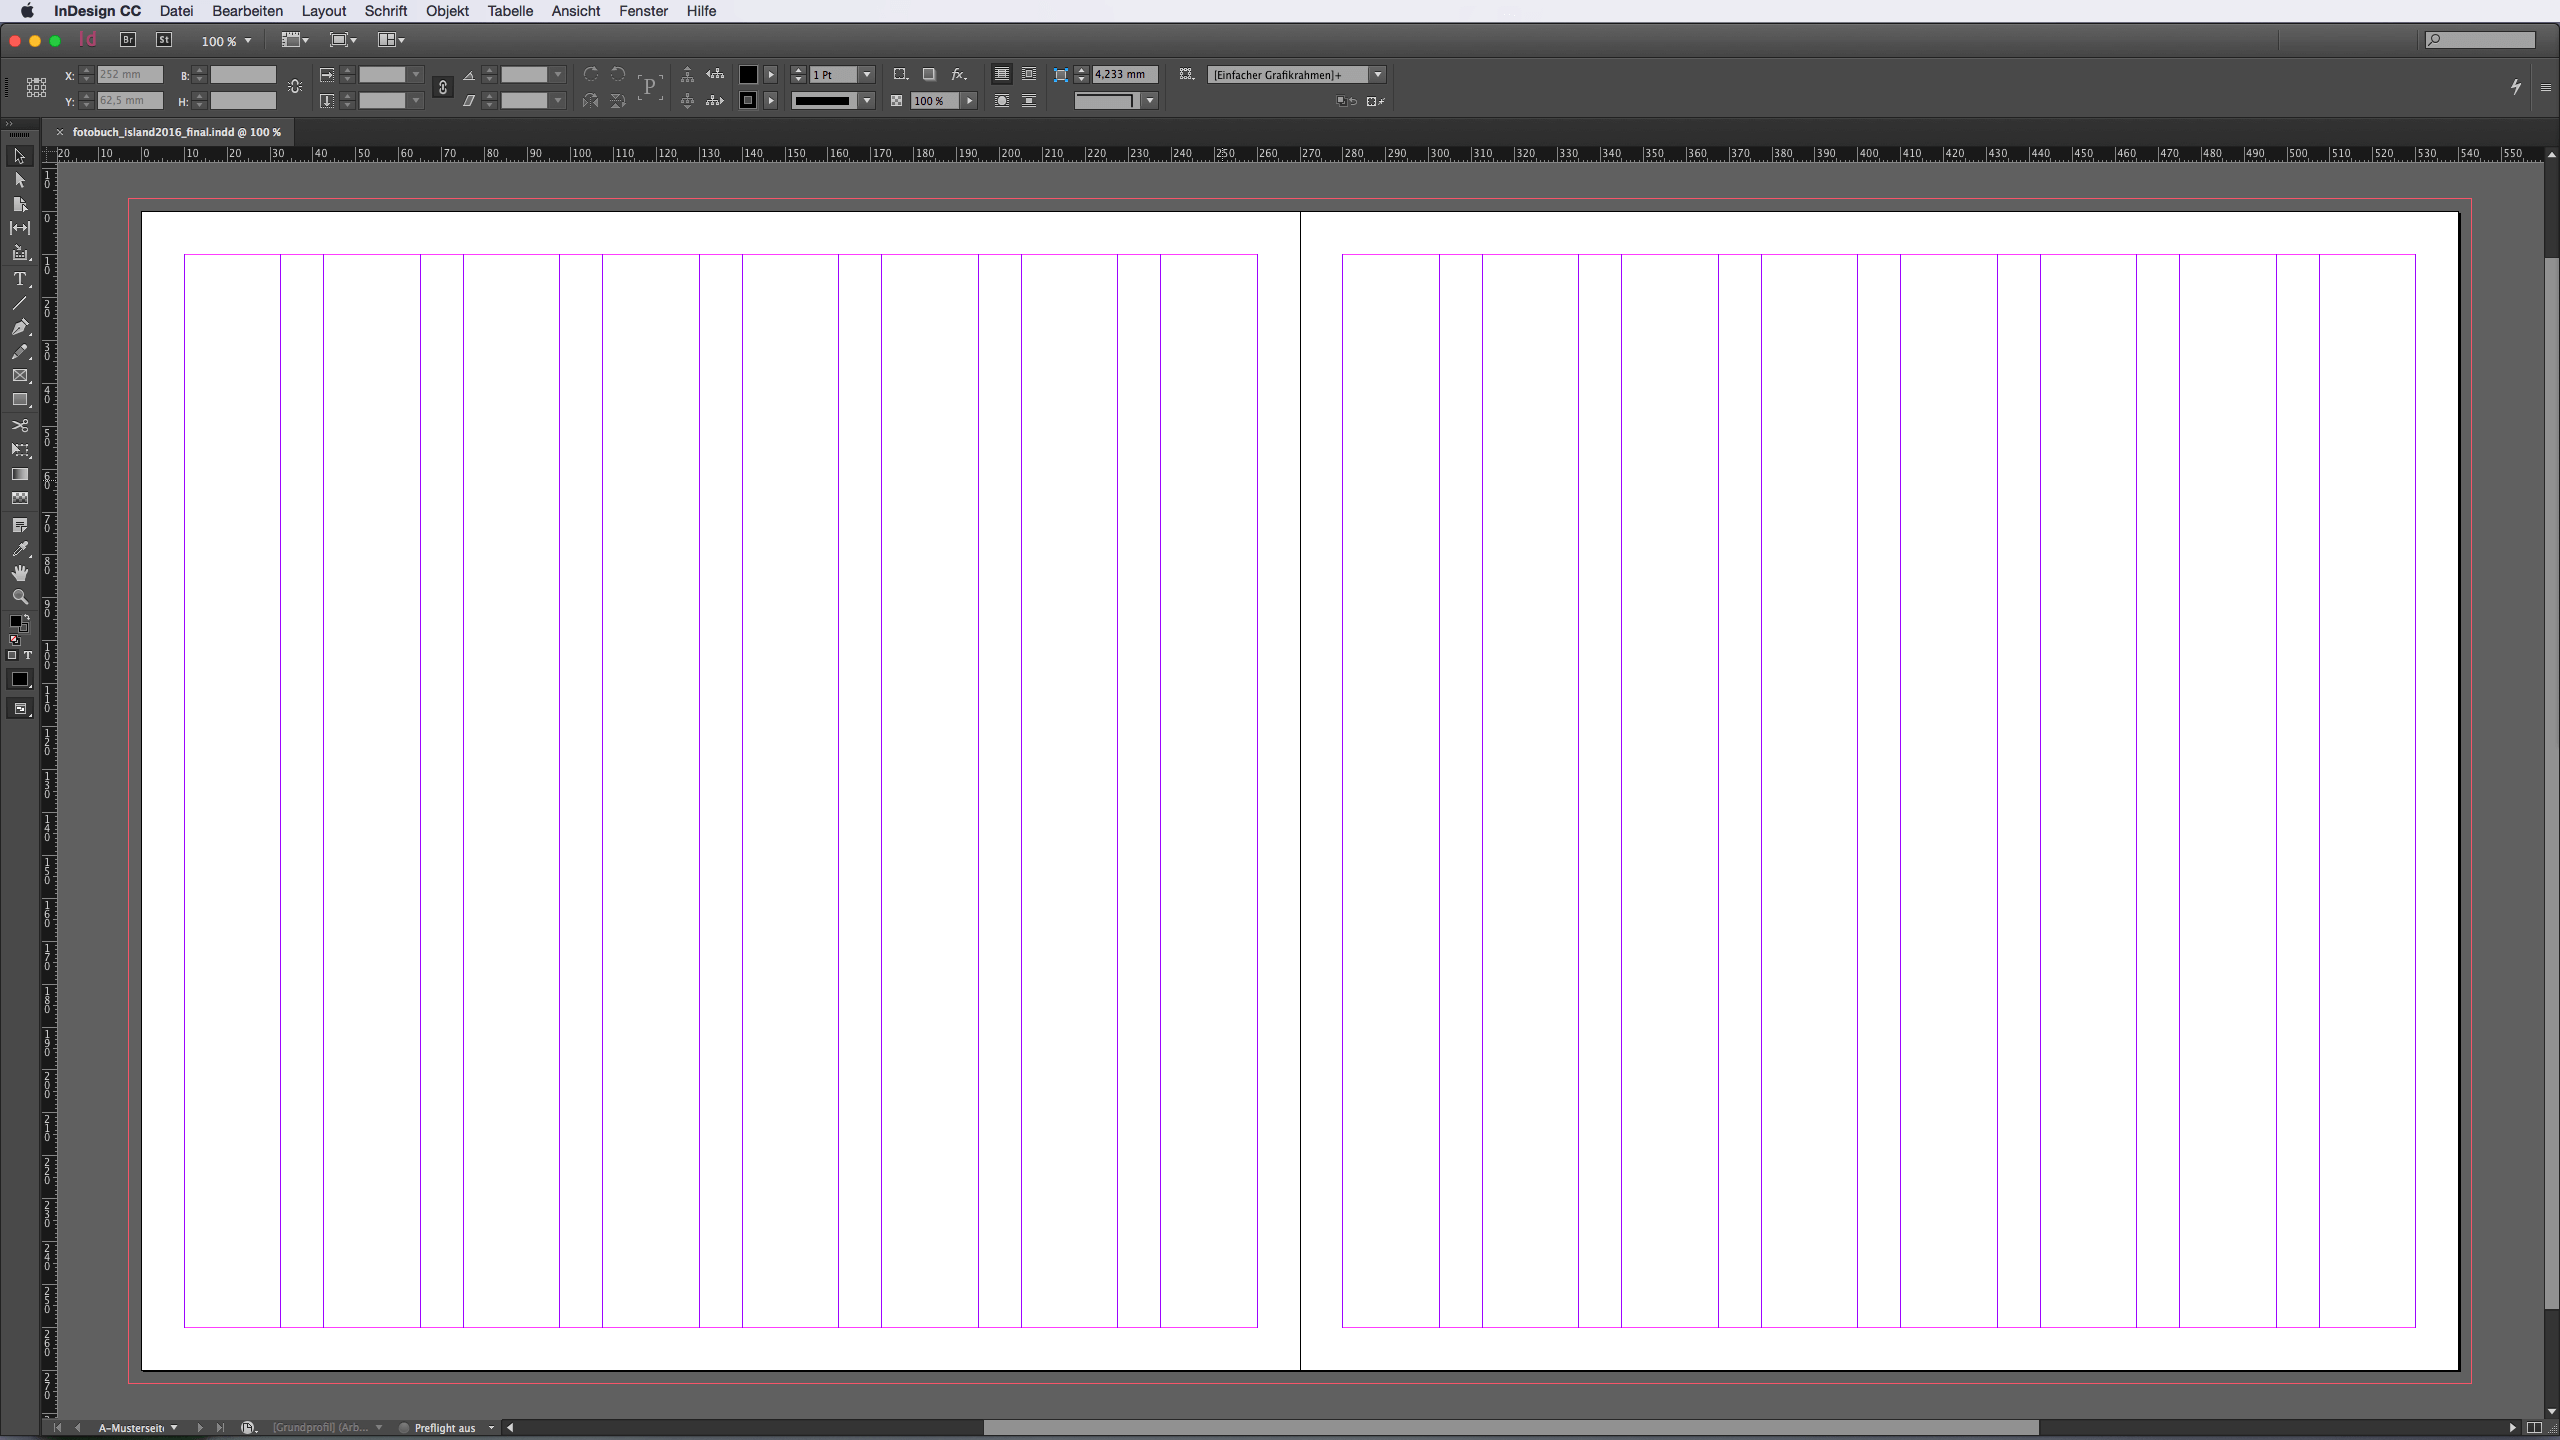2560x1440 pixels.
Task: Open the Datei menu
Action: pos(176,11)
